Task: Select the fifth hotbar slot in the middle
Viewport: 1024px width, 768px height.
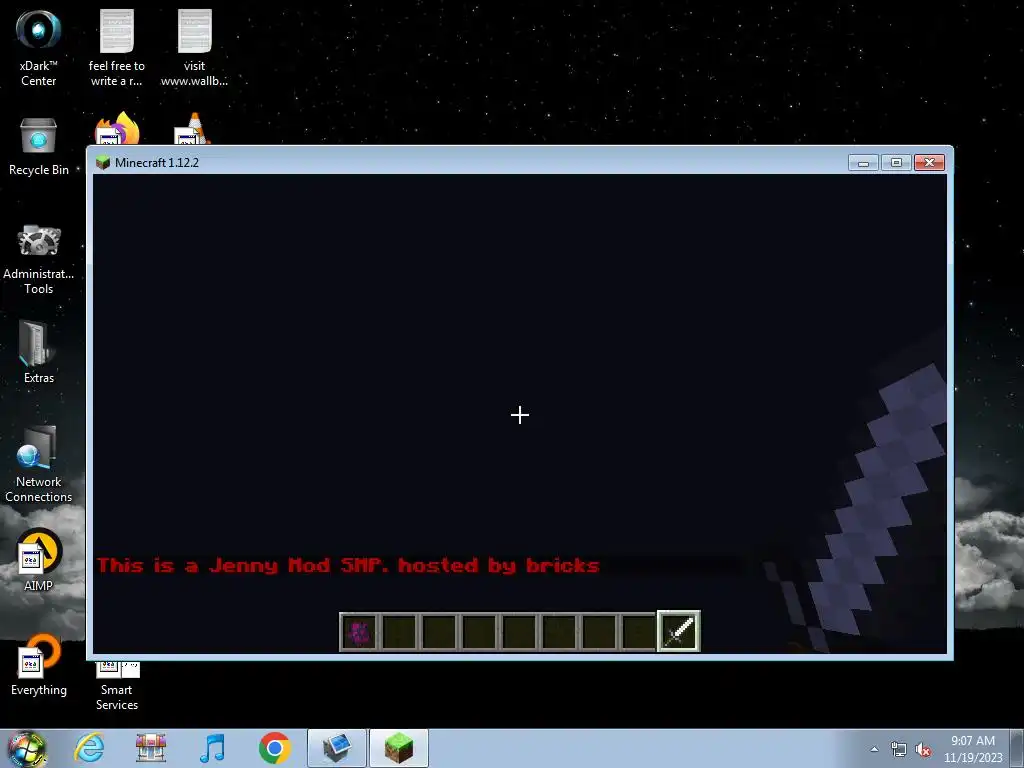Action: coord(519,632)
